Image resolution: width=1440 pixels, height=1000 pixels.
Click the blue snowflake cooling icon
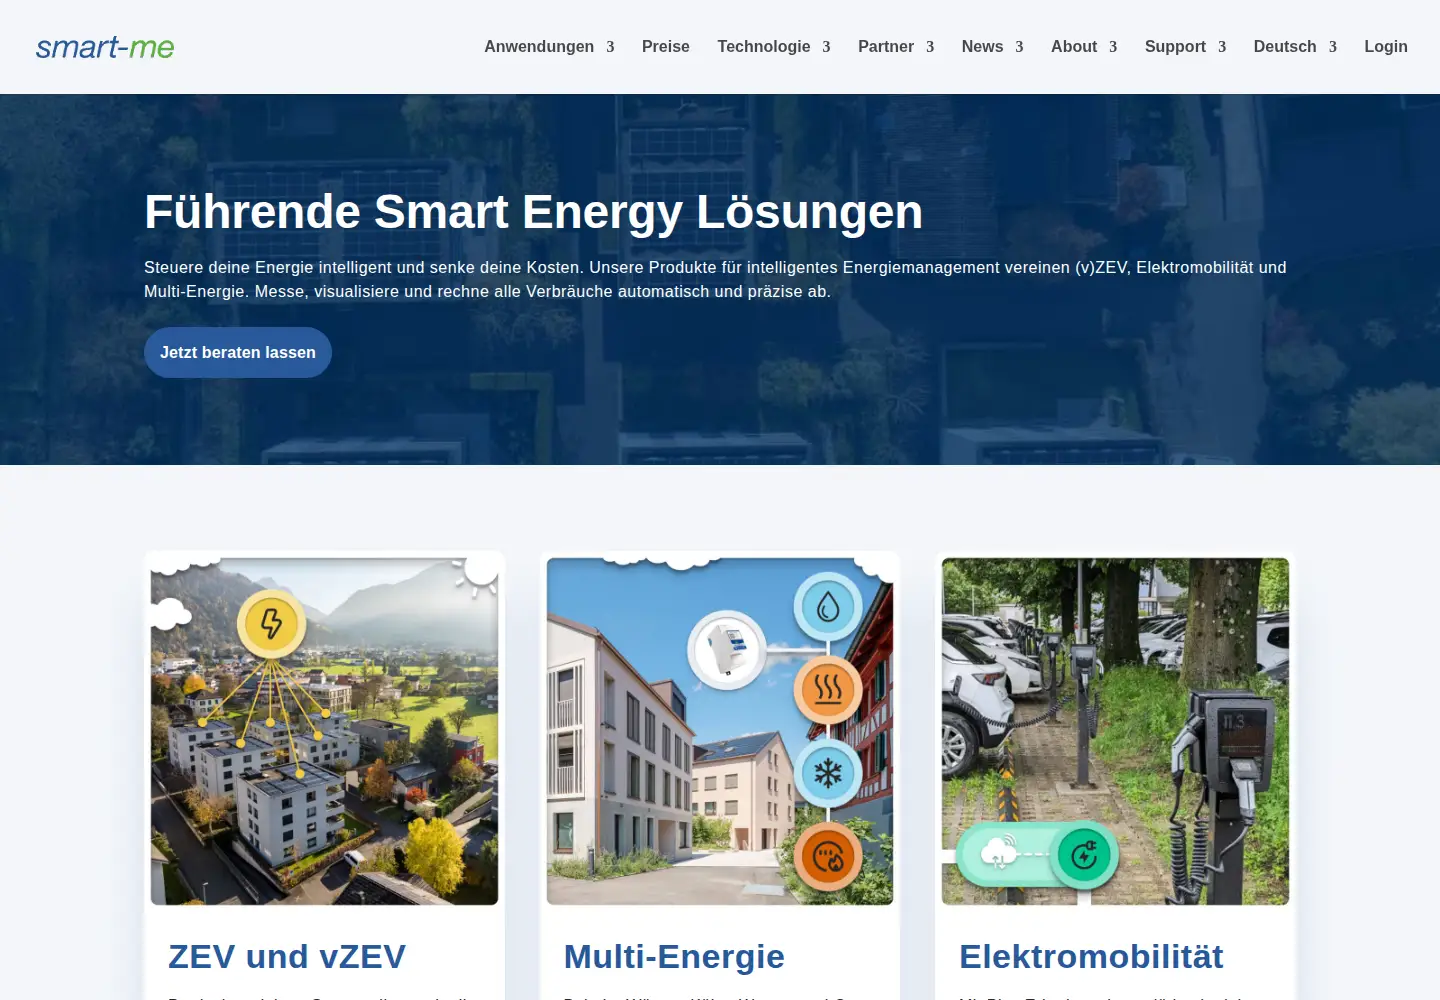pyautogui.click(x=828, y=773)
